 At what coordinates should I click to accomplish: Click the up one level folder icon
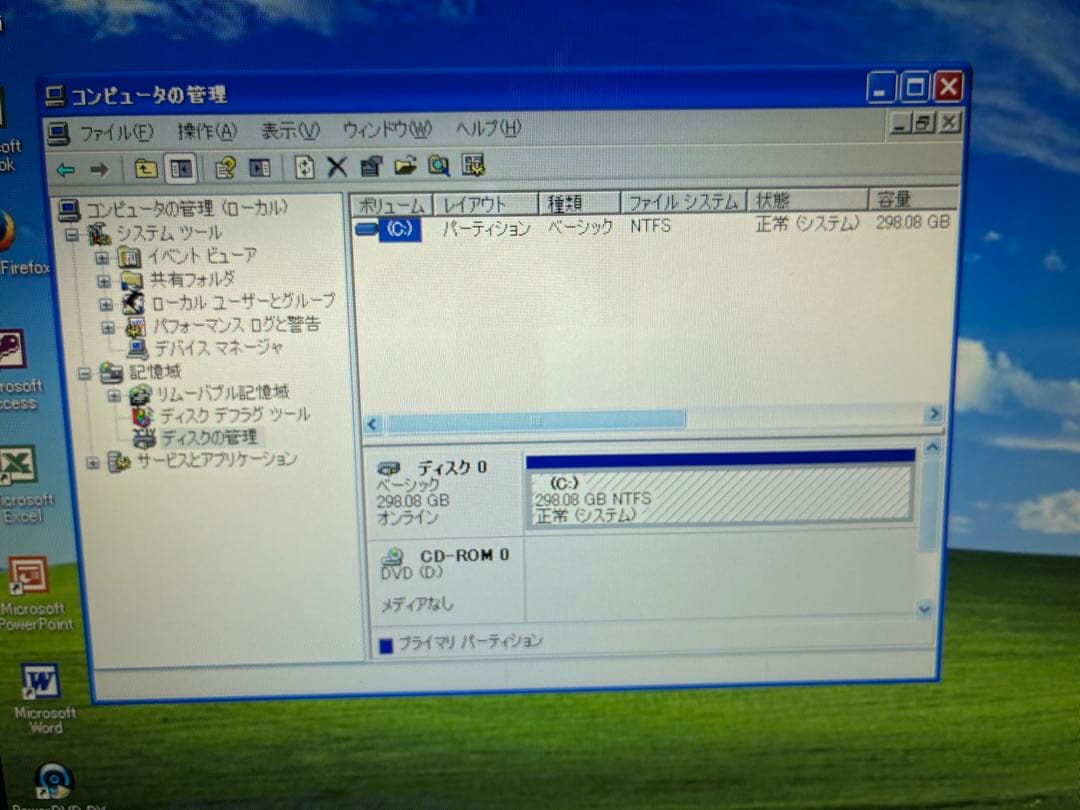click(145, 166)
